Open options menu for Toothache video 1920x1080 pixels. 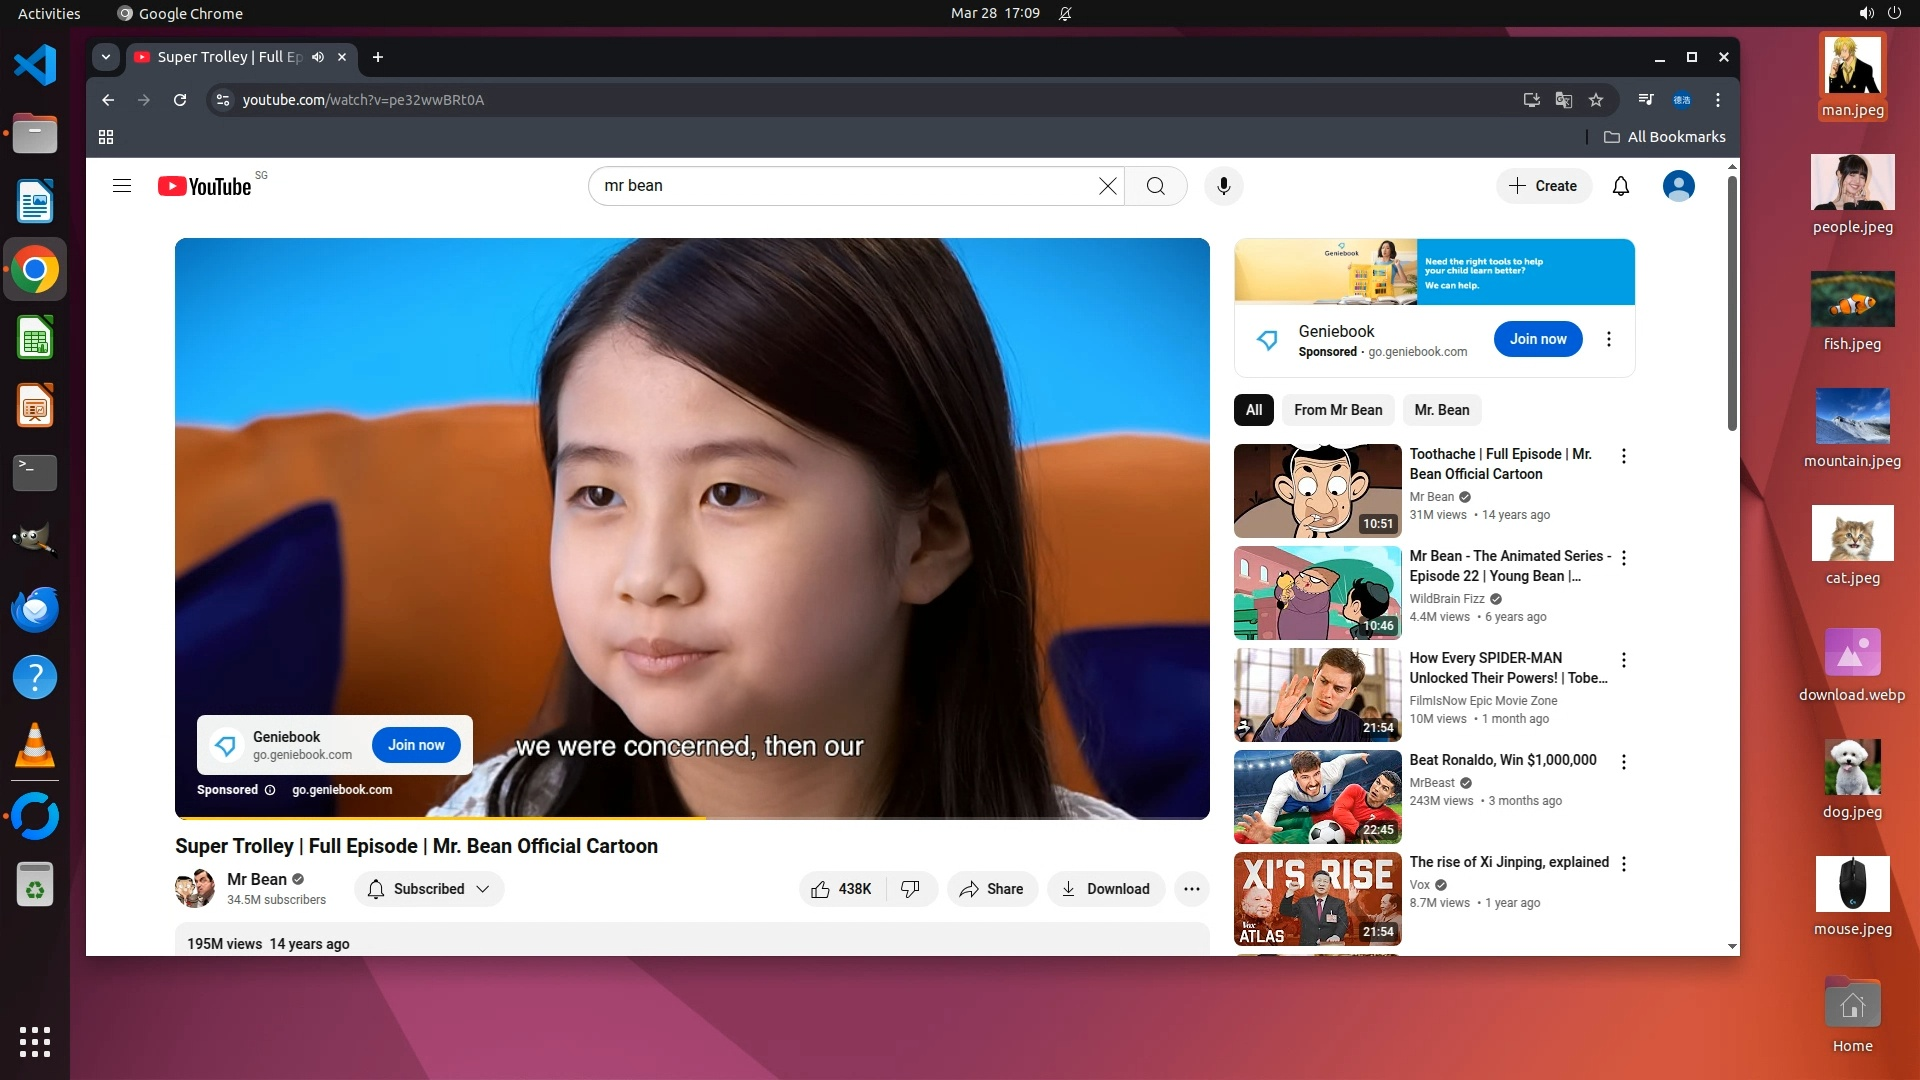pyautogui.click(x=1623, y=456)
